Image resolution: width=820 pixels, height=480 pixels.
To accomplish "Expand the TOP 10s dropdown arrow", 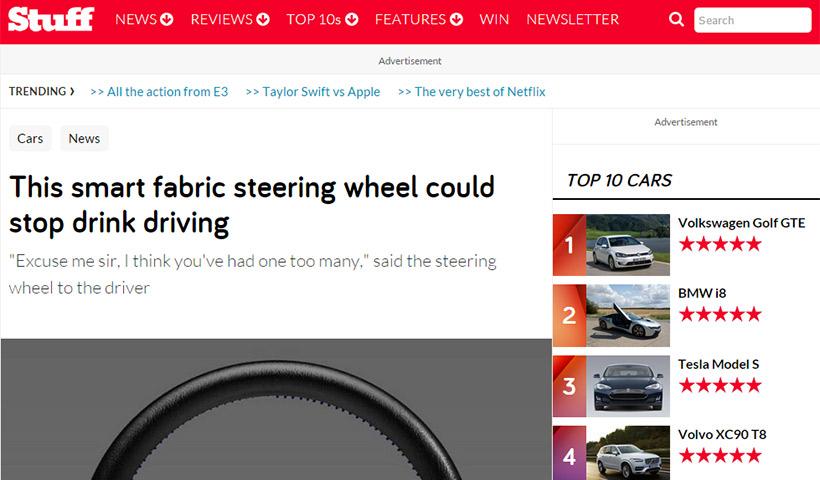I will pos(352,19).
